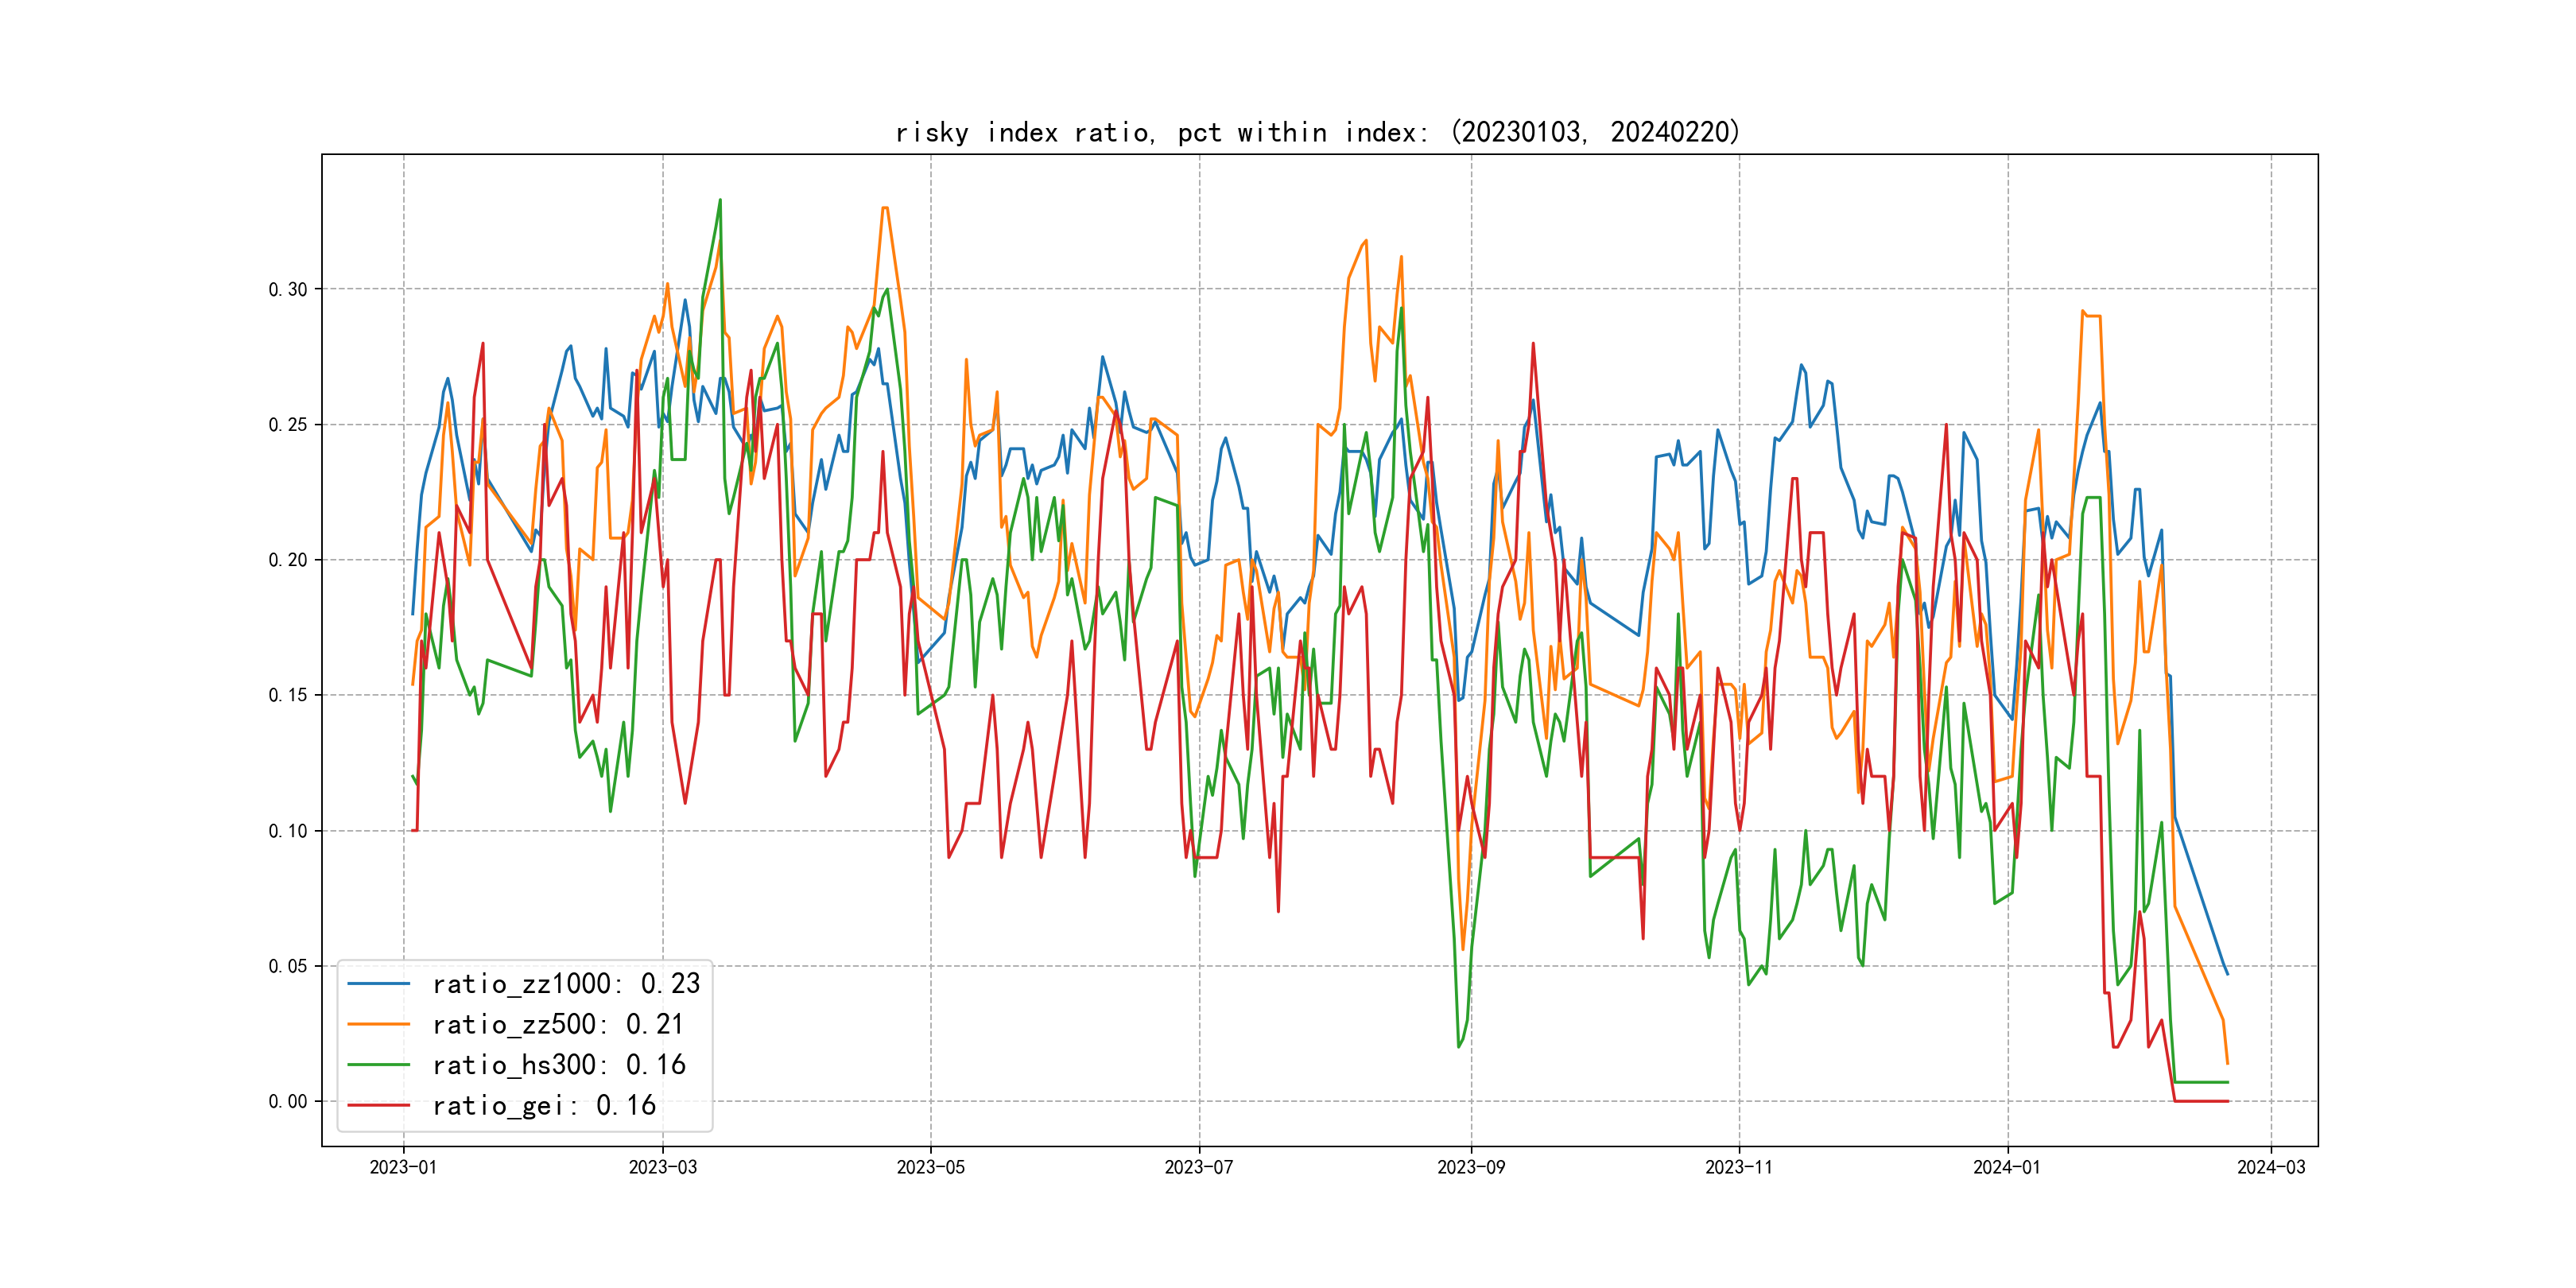The image size is (2576, 1288).
Task: Click the 2024-03 x-axis label
Action: tap(2270, 1168)
